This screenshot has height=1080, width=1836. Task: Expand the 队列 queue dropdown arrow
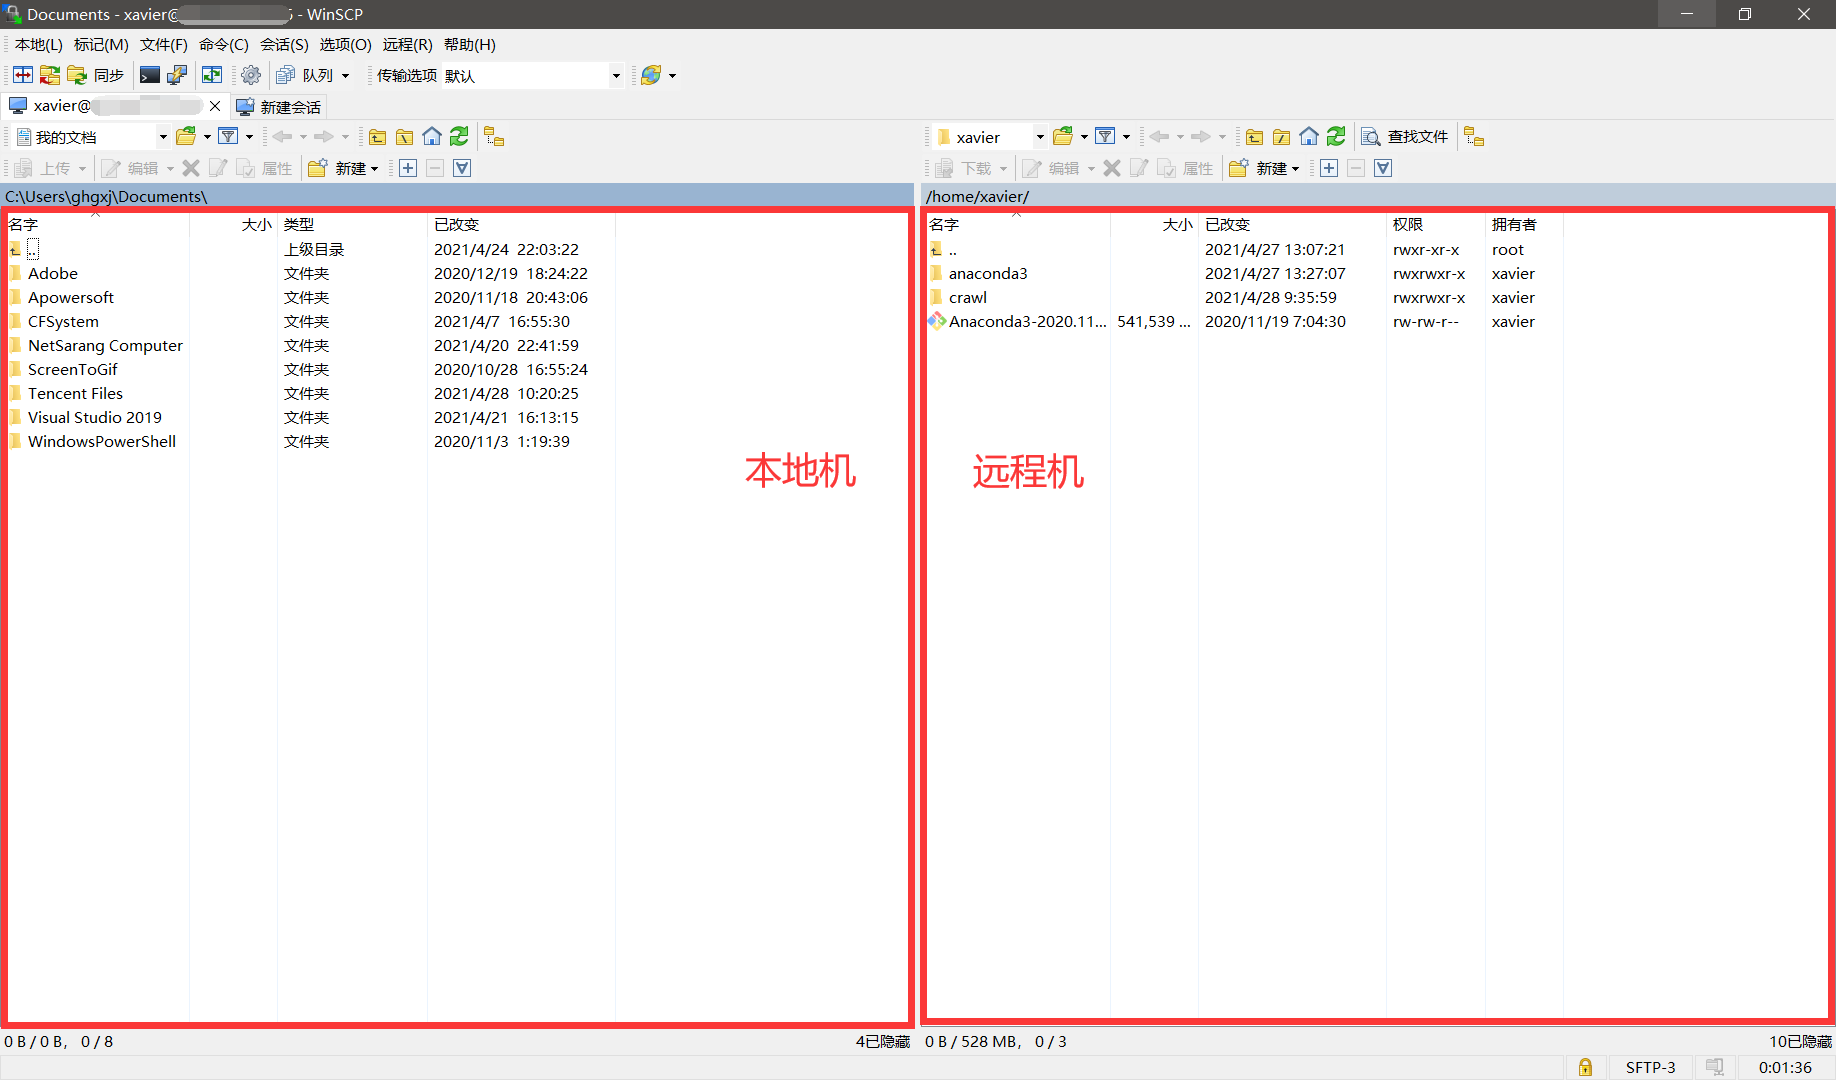(346, 75)
